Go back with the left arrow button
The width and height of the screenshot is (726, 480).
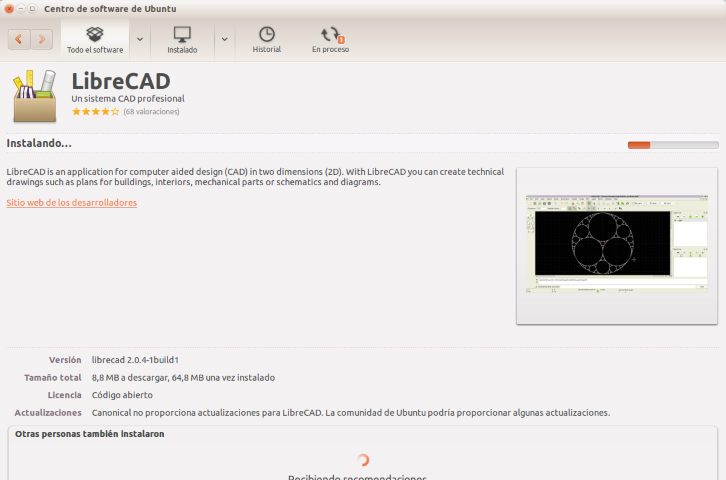point(19,39)
